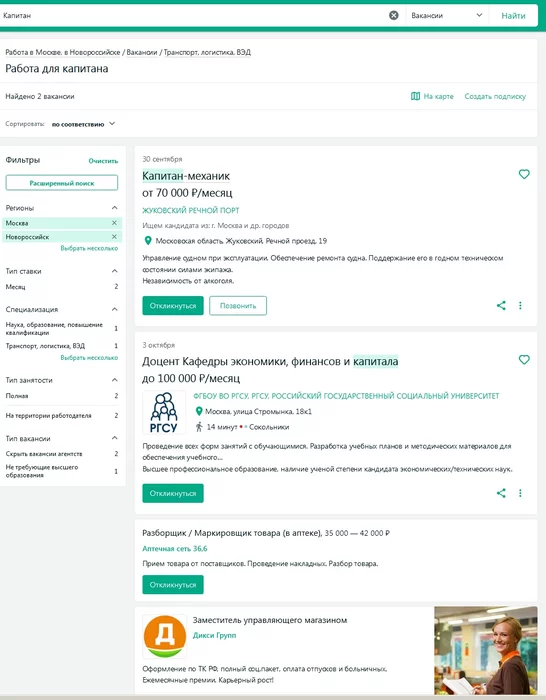Favorite the Капитан-механик vacancy with heart icon
546x700 pixels.
[524, 174]
